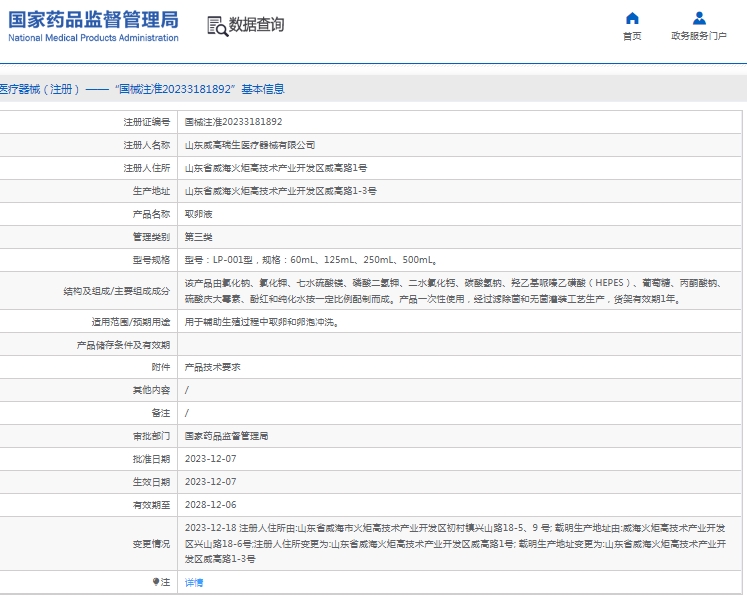Click the 生效日期 field label

point(151,482)
